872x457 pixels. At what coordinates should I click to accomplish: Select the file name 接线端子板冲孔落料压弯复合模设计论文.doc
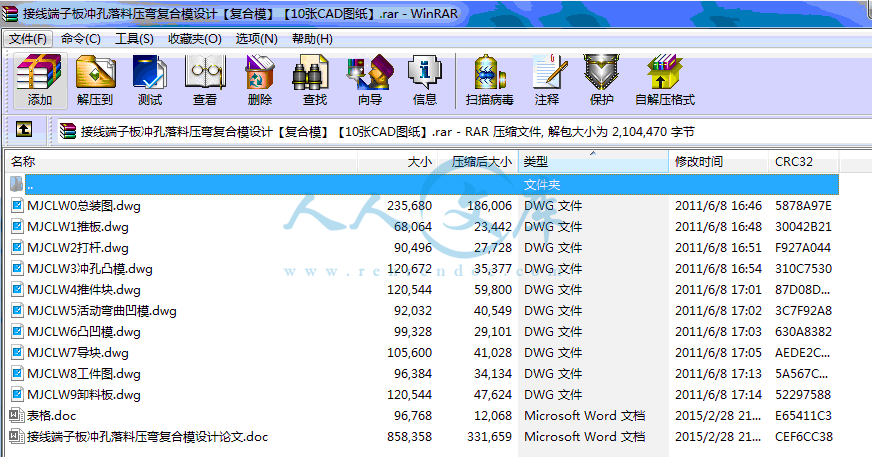[147, 436]
